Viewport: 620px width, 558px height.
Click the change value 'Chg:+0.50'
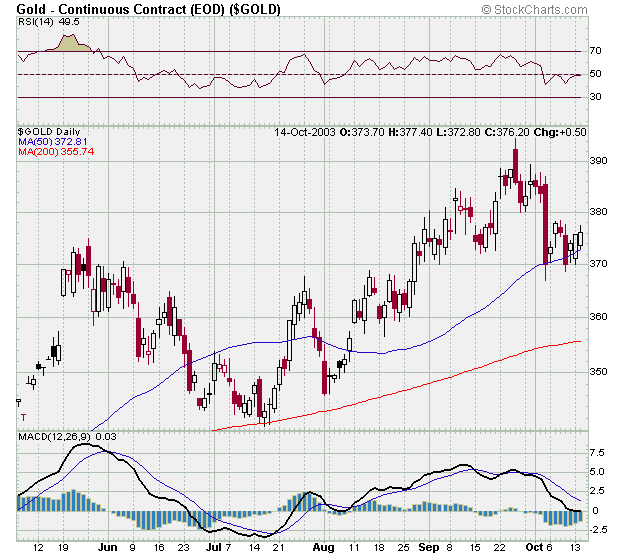pyautogui.click(x=560, y=132)
